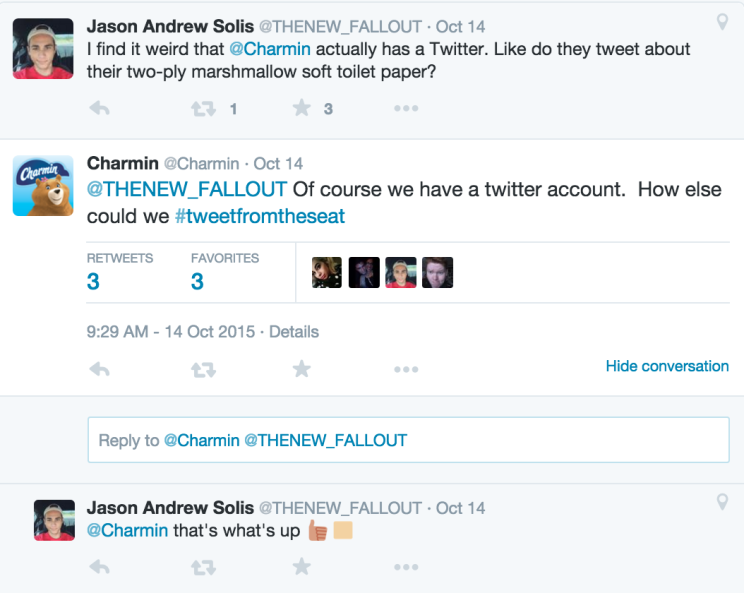
Task: Click location pin on first tweet
Action: click(722, 22)
